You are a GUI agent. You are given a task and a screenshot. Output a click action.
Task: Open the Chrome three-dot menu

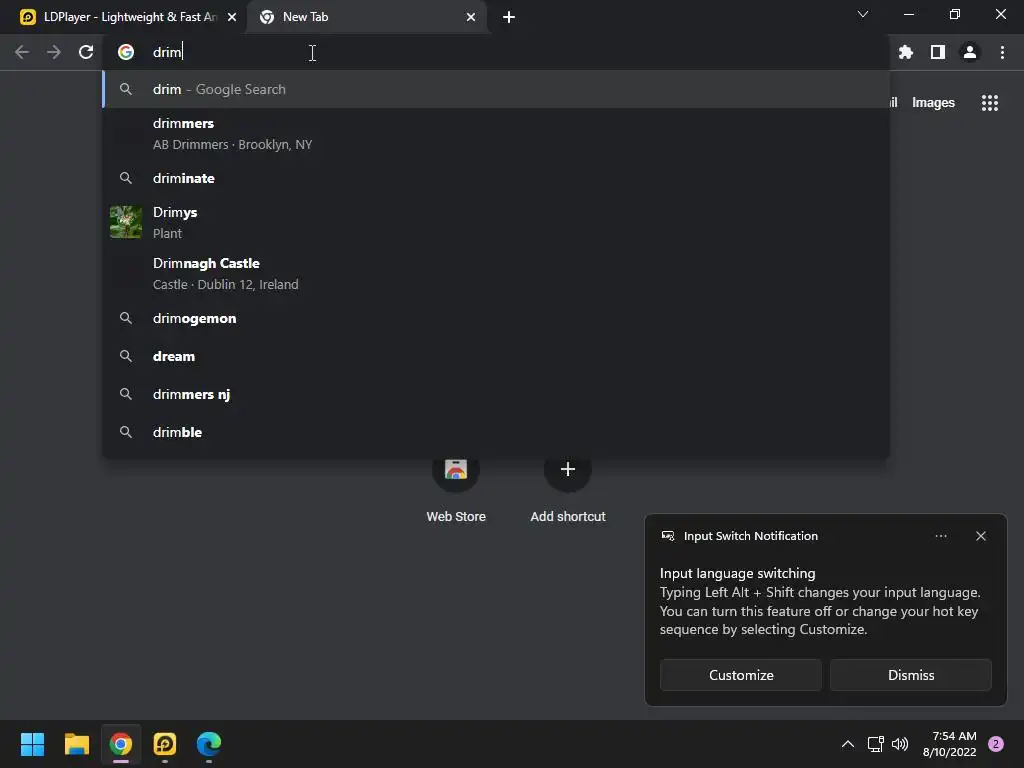pos(1002,52)
